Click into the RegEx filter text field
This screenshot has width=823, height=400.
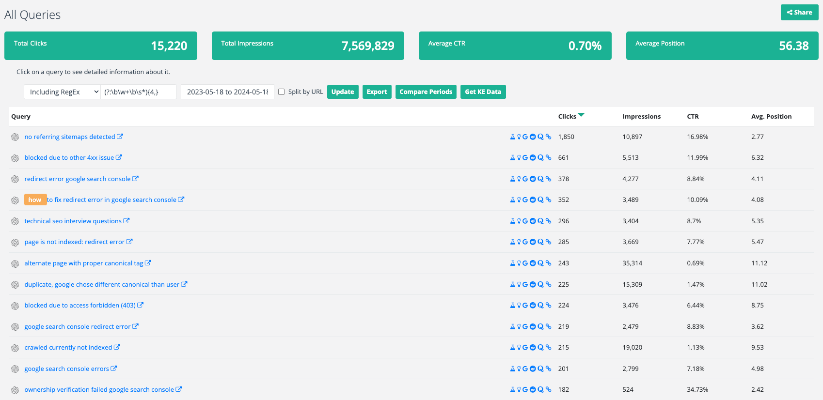pos(138,92)
